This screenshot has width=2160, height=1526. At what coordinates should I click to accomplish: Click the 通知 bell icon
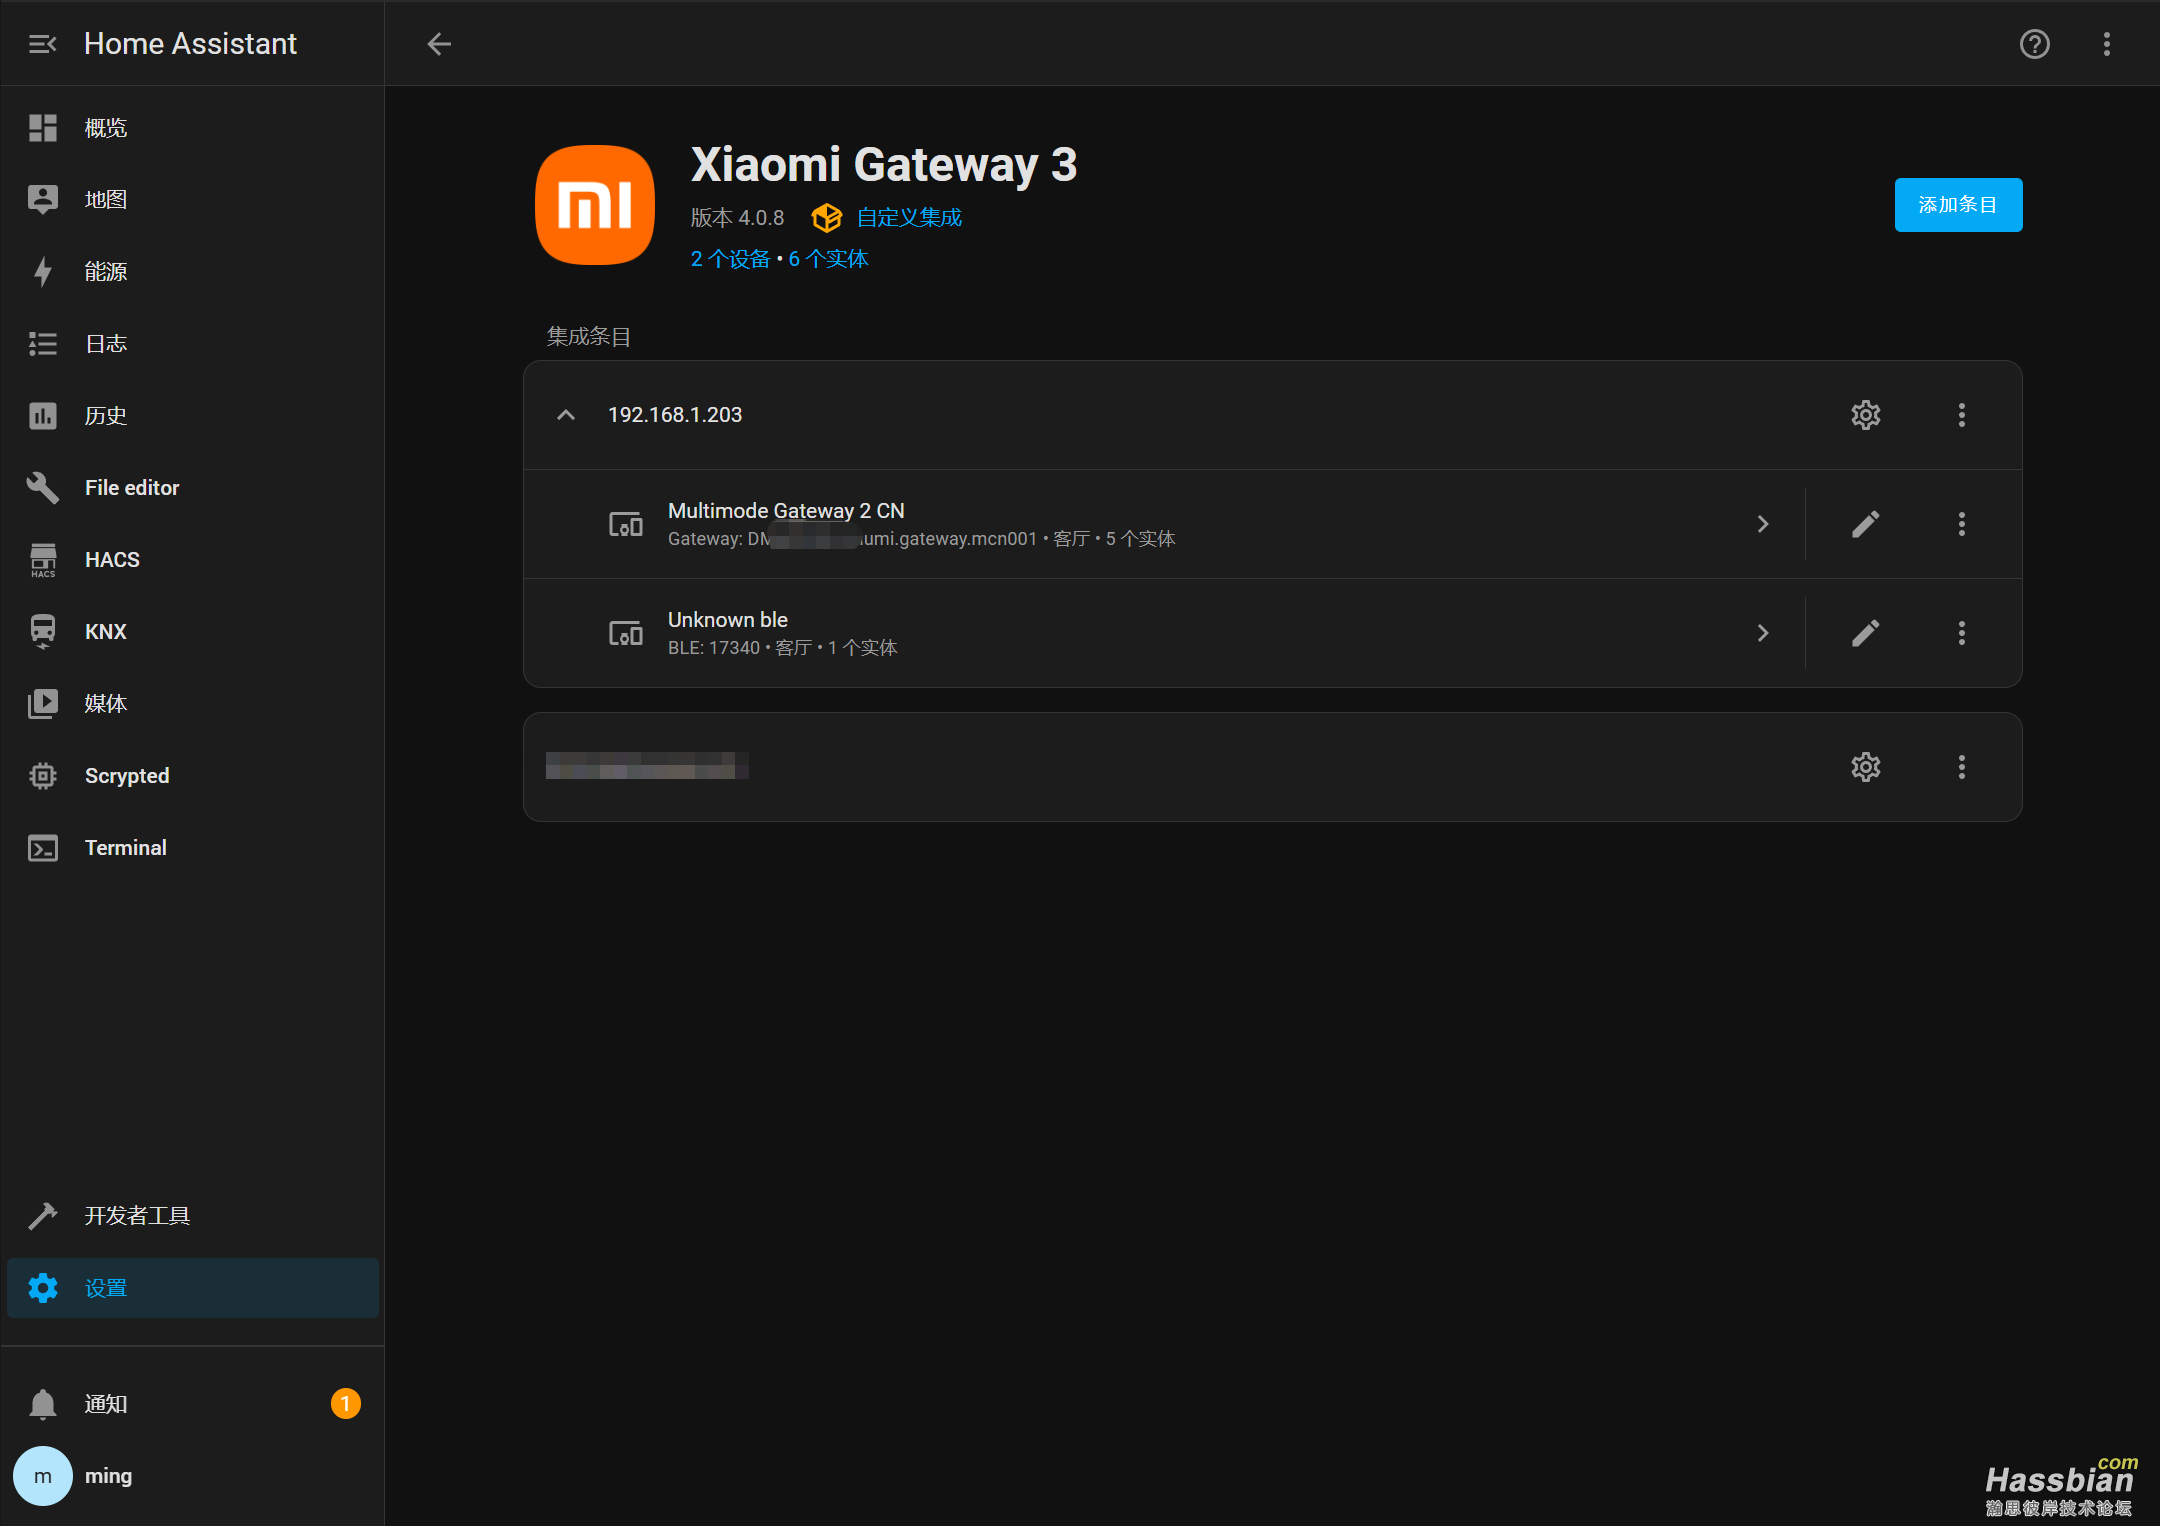43,1404
